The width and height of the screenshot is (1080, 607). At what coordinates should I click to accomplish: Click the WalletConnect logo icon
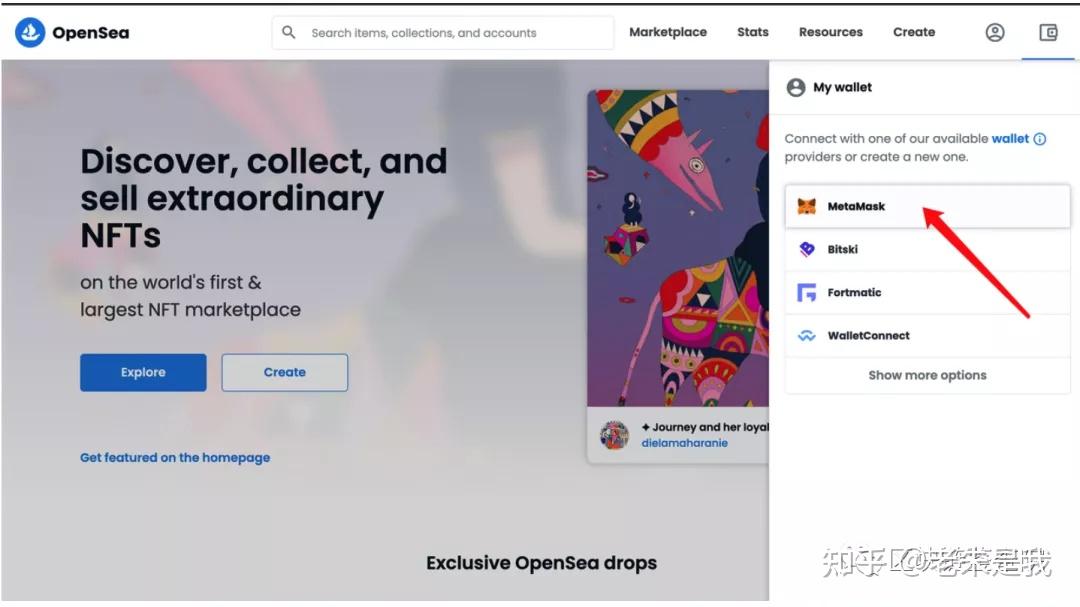(x=807, y=336)
